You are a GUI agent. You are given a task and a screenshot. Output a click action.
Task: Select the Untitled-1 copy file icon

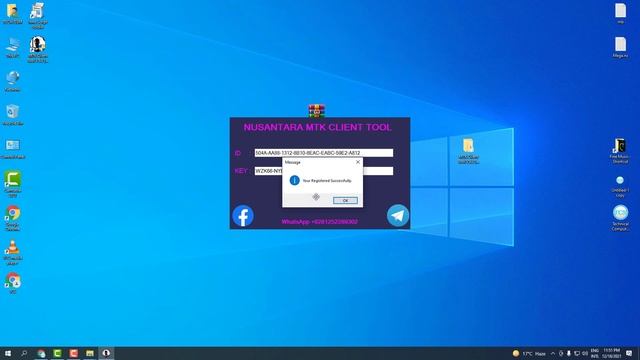[620, 186]
